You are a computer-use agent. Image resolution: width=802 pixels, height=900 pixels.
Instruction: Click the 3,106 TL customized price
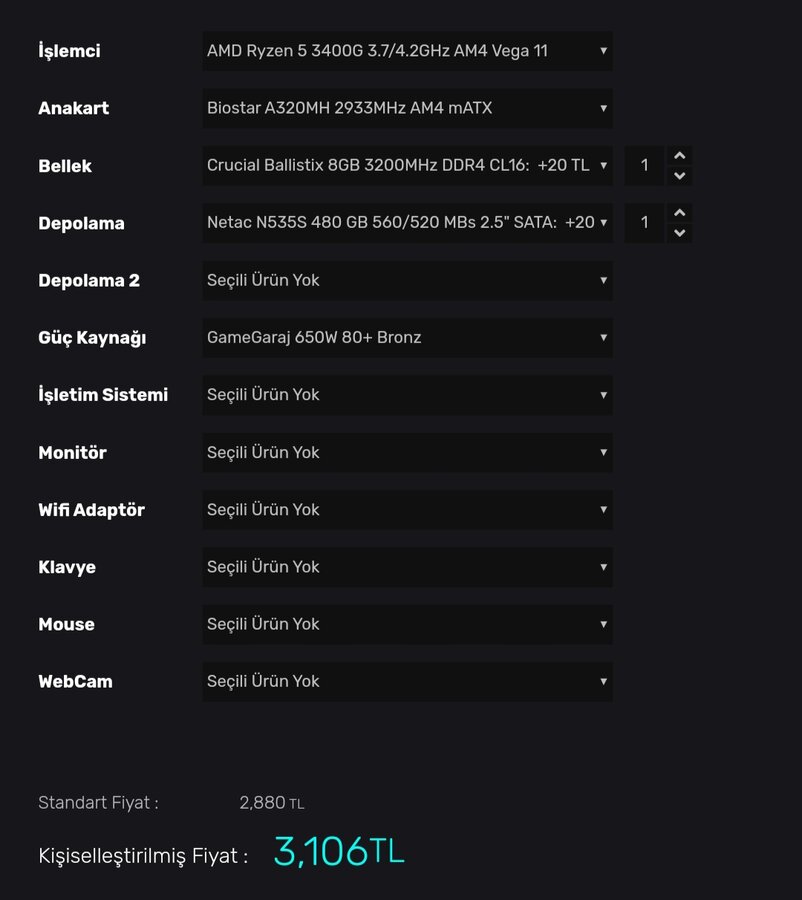coord(338,852)
